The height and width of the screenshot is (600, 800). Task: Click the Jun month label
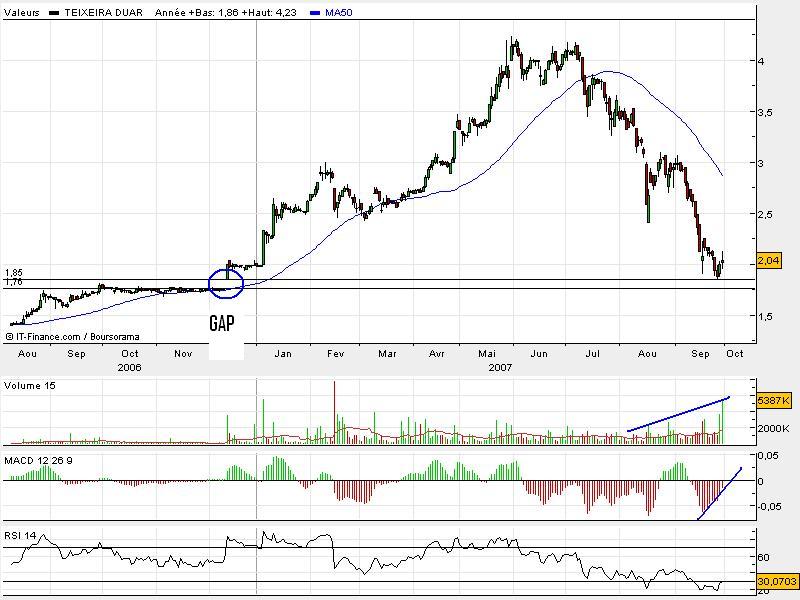(x=539, y=354)
